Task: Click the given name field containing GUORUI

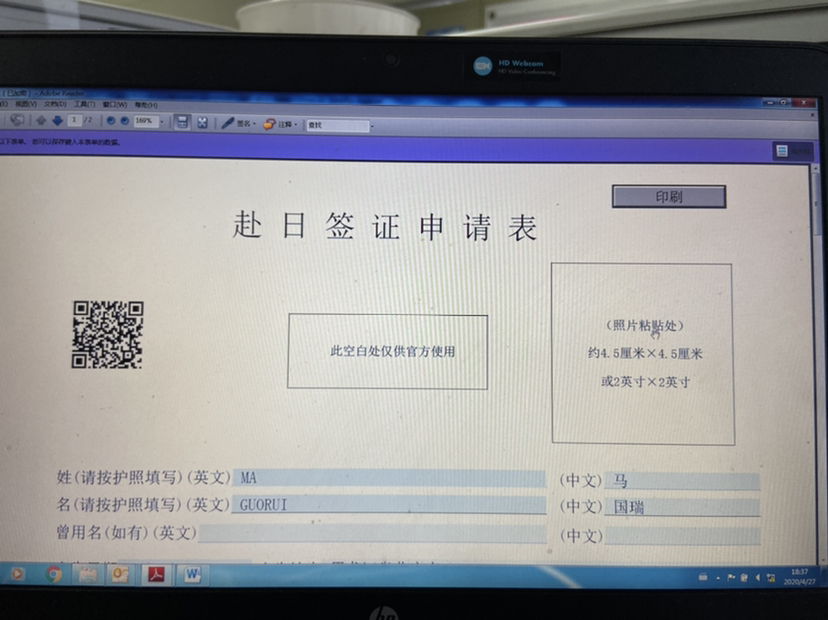Action: pyautogui.click(x=388, y=506)
